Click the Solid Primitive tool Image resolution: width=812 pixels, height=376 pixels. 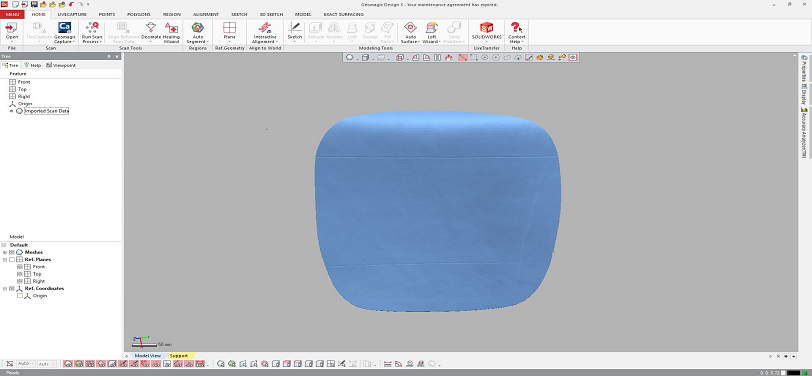[x=454, y=32]
